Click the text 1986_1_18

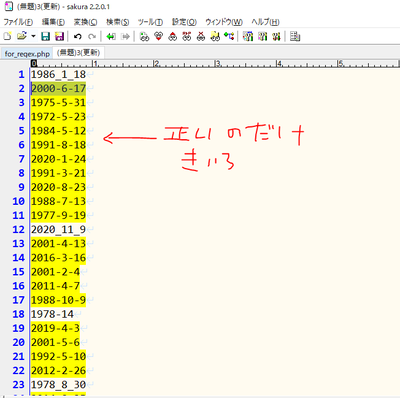[x=58, y=74]
